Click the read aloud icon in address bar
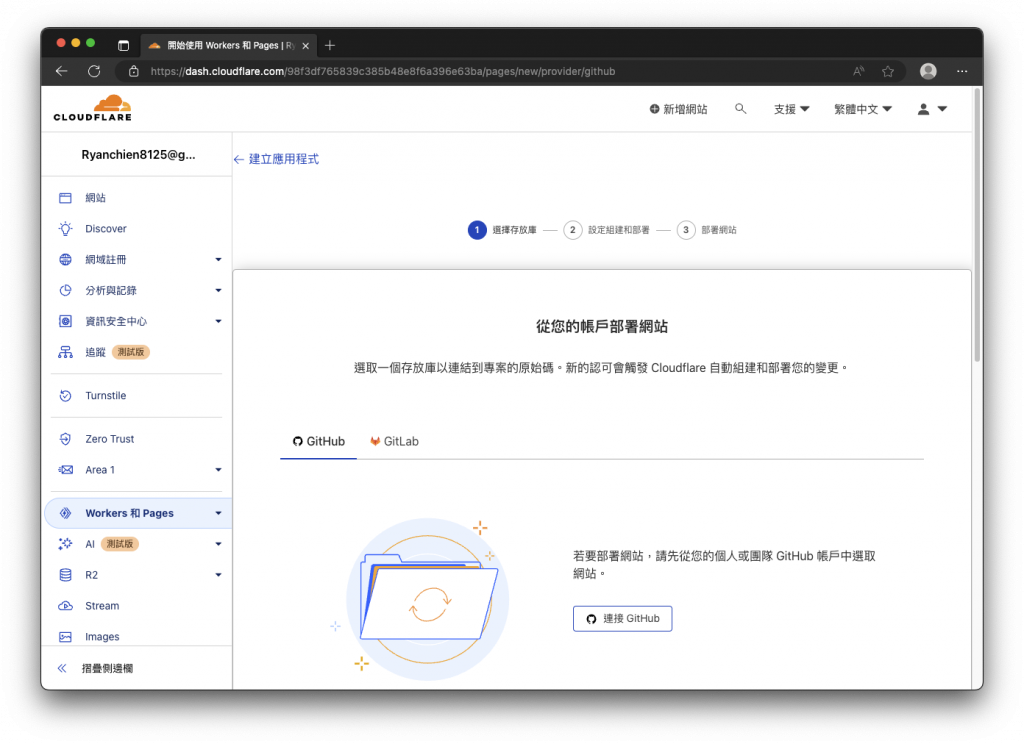1024x744 pixels. coord(859,71)
